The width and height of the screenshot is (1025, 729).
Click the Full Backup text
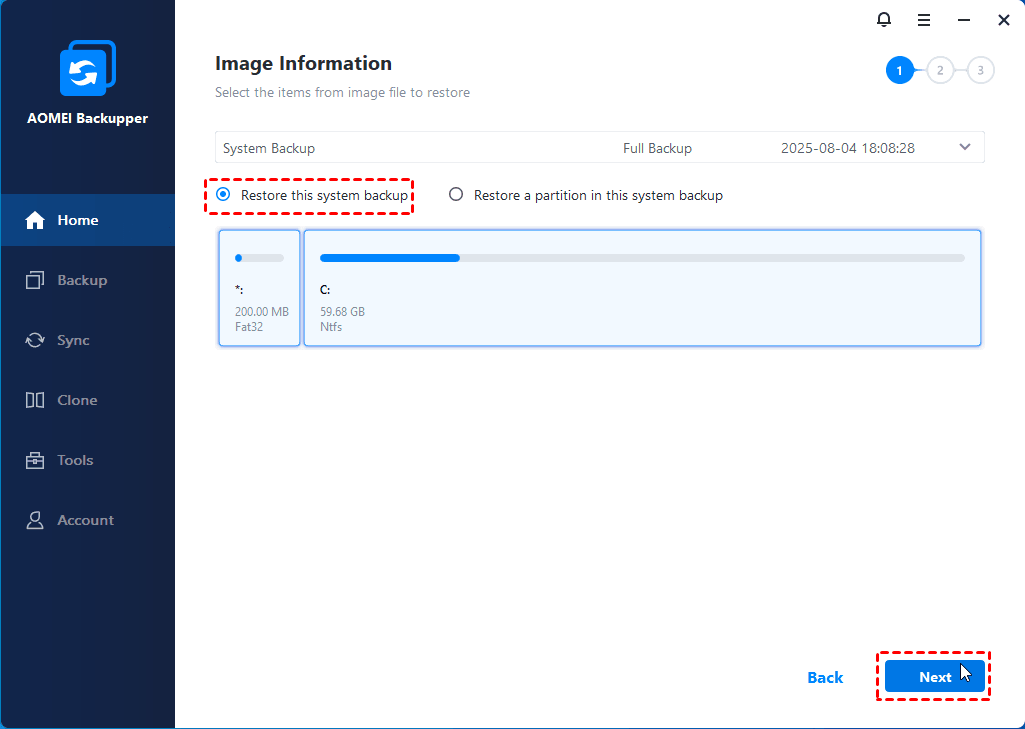pos(657,148)
